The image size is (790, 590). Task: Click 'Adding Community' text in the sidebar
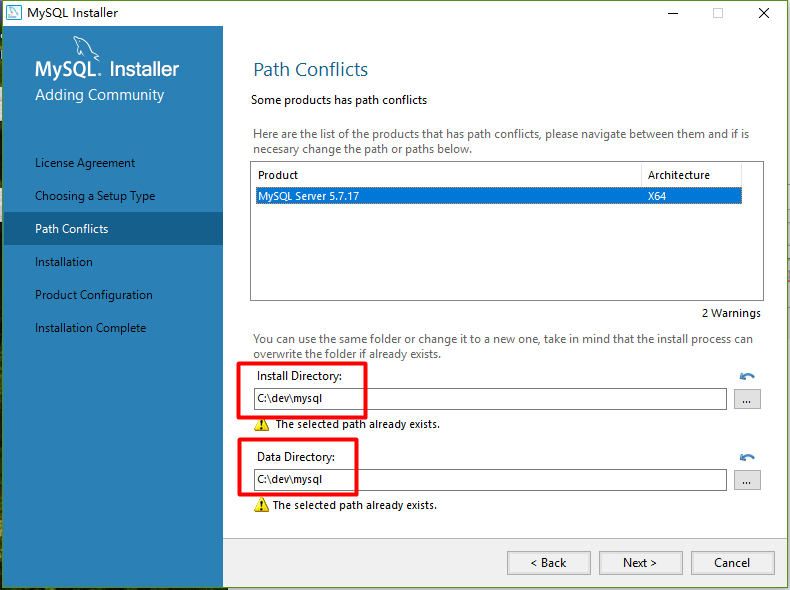(100, 95)
